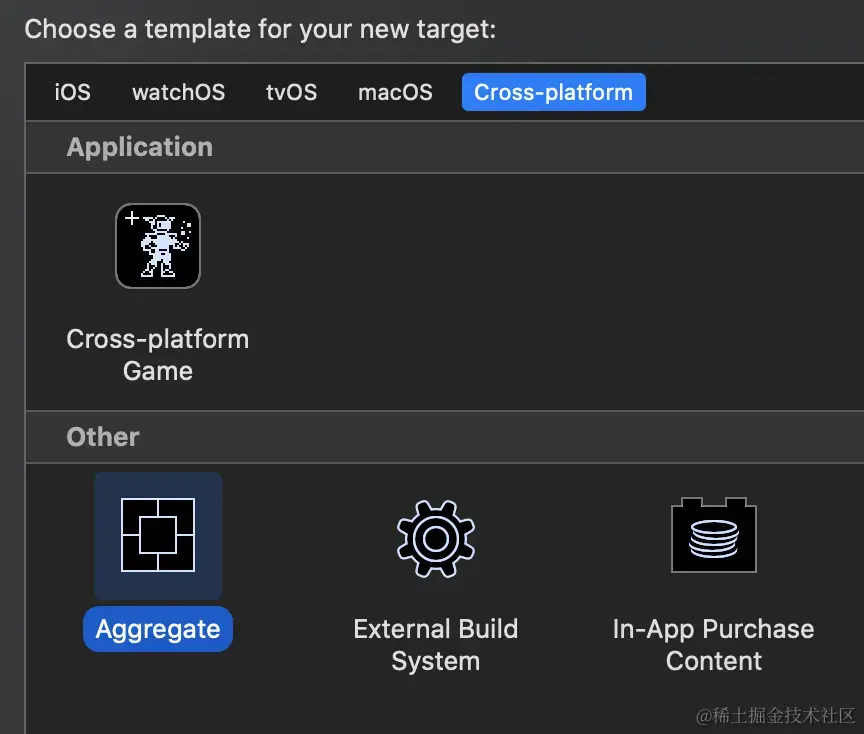Click the coin-stack purchase content icon
Viewport: 864px width, 734px height.
click(713, 535)
